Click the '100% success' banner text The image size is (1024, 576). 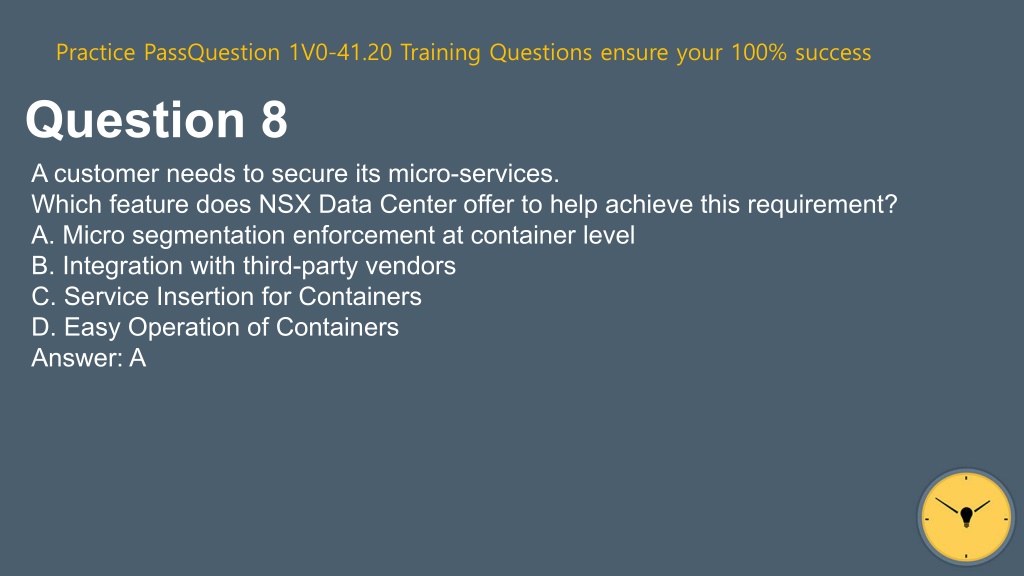click(801, 52)
